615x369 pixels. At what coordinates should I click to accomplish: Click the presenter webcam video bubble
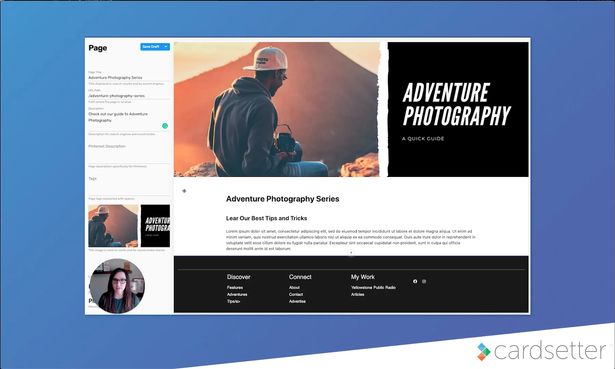tap(117, 286)
